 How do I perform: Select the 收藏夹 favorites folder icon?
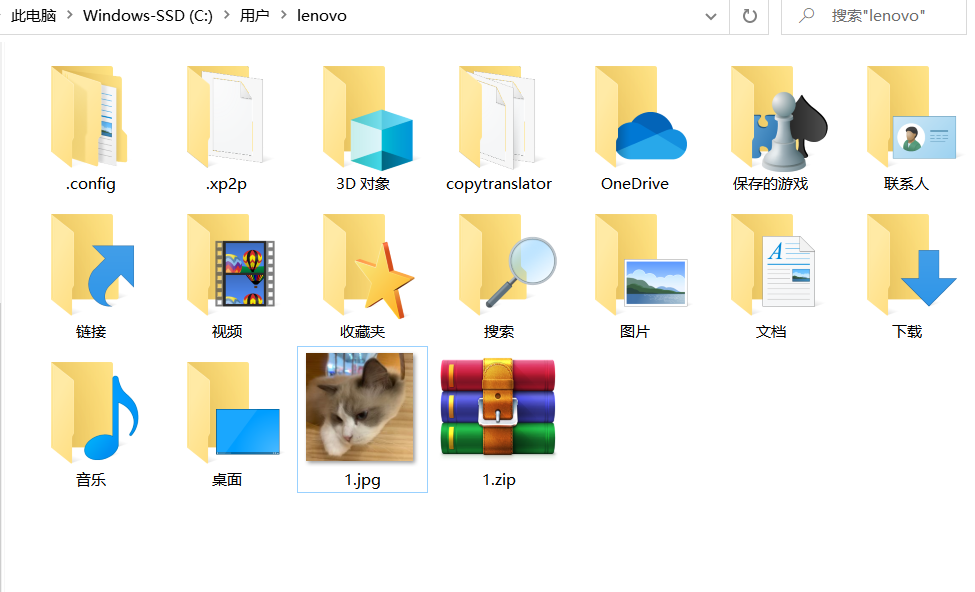[368, 266]
